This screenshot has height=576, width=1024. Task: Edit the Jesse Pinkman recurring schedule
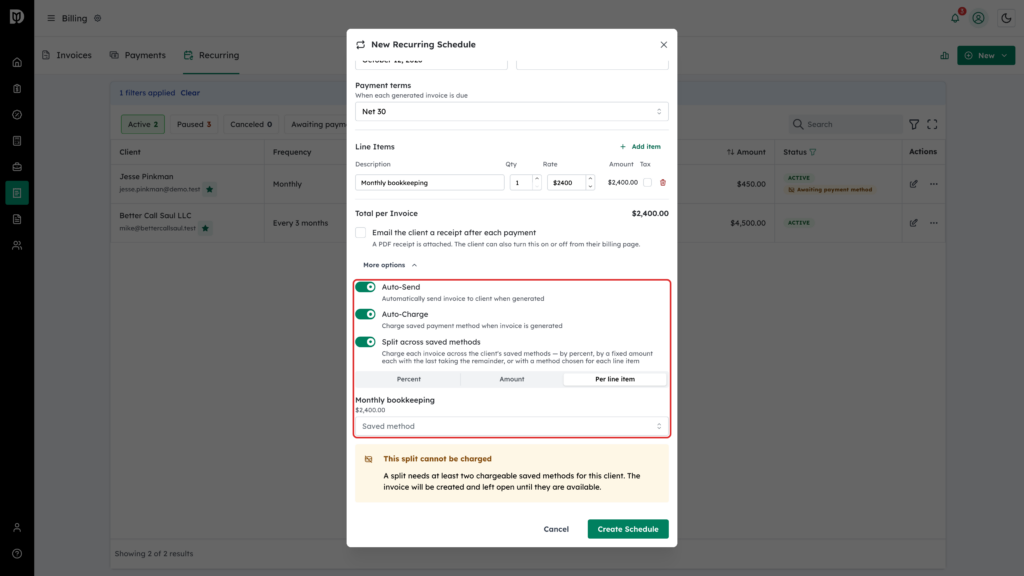[914, 184]
